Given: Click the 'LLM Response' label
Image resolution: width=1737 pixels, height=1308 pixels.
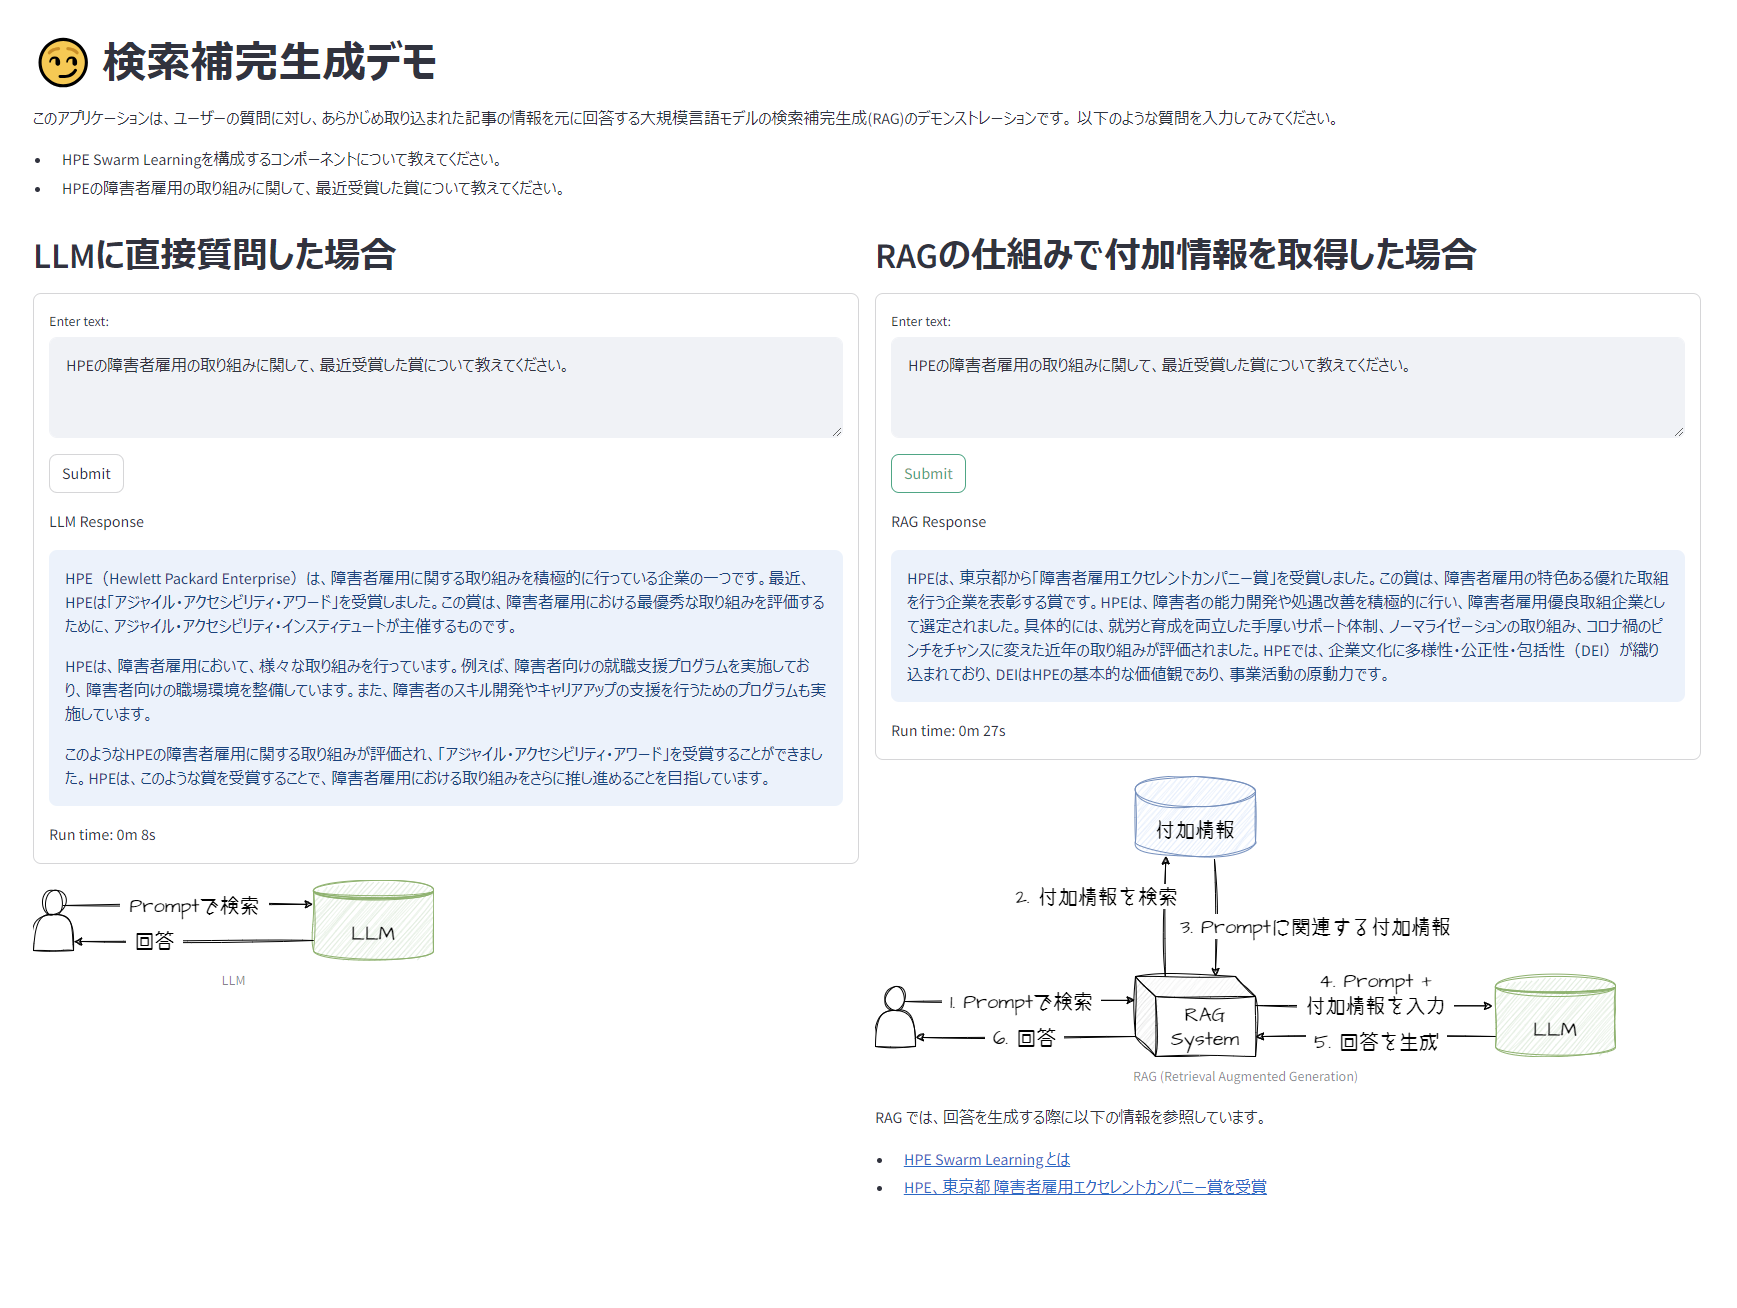Looking at the screenshot, I should (x=97, y=522).
